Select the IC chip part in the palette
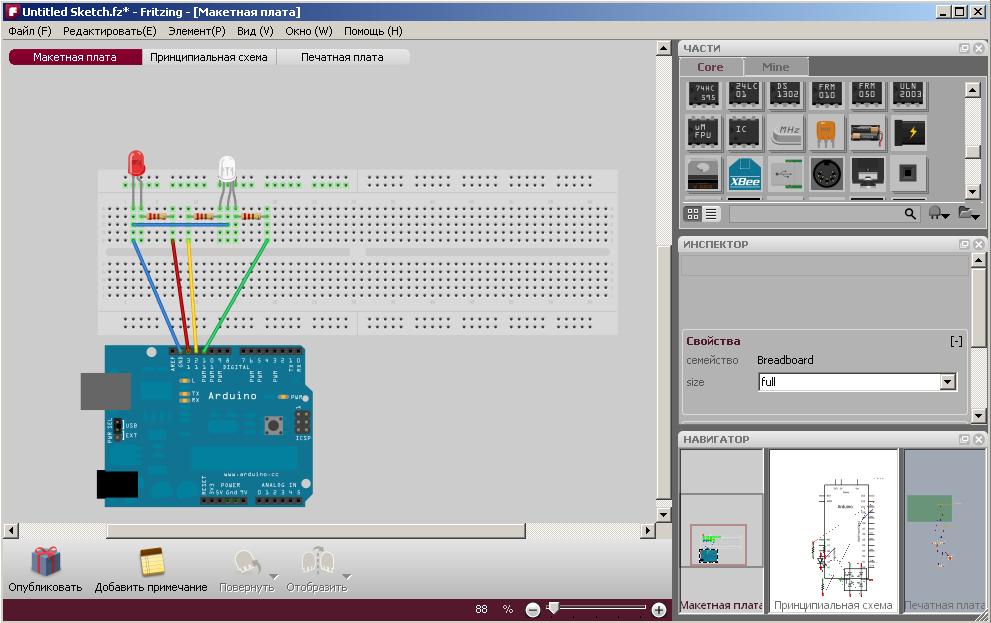991x623 pixels. coord(743,132)
